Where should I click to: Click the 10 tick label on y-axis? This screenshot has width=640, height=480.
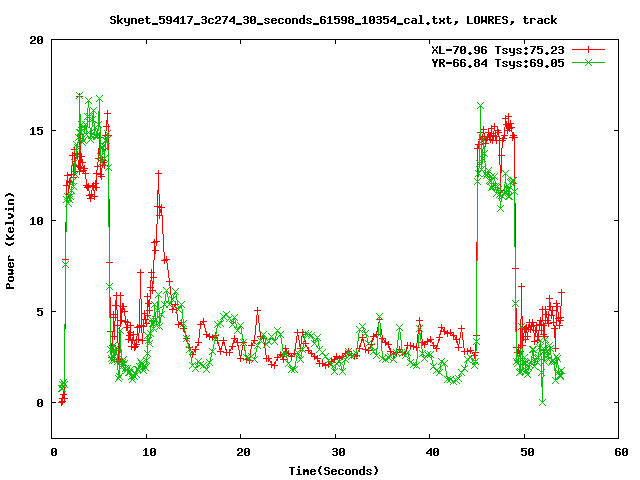point(36,221)
